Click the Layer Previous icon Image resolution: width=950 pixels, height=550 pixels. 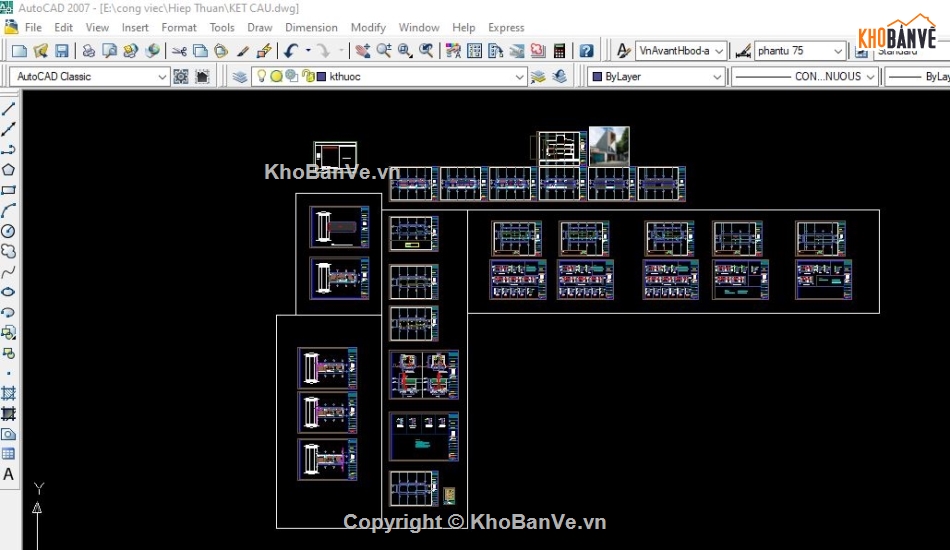pos(560,76)
